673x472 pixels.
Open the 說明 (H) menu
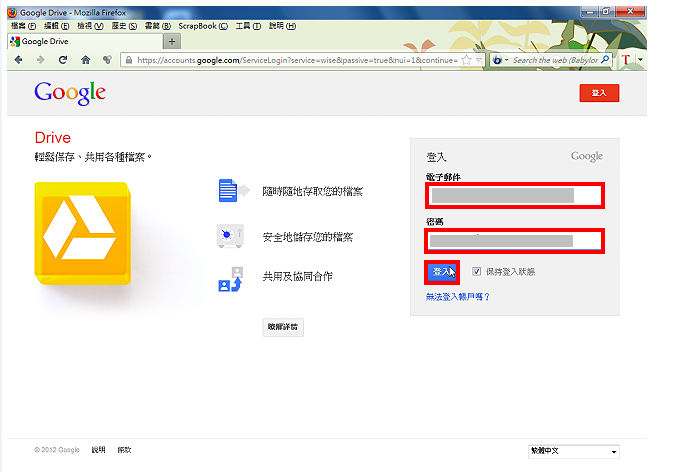282,26
